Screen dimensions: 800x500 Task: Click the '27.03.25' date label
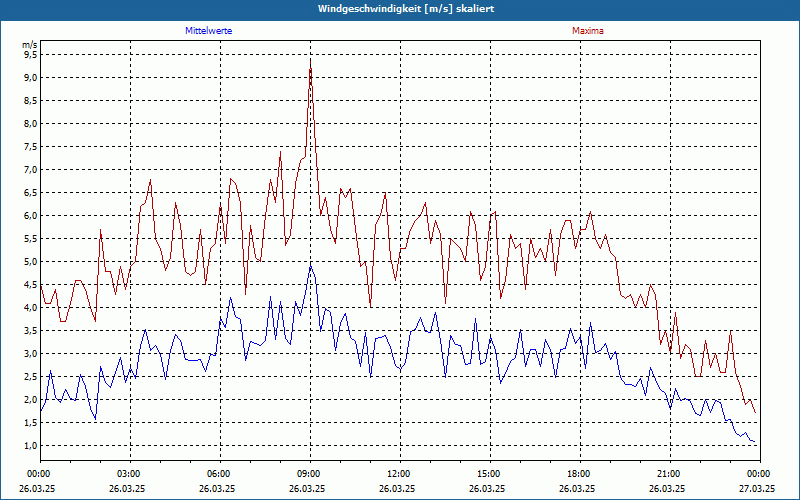click(757, 488)
